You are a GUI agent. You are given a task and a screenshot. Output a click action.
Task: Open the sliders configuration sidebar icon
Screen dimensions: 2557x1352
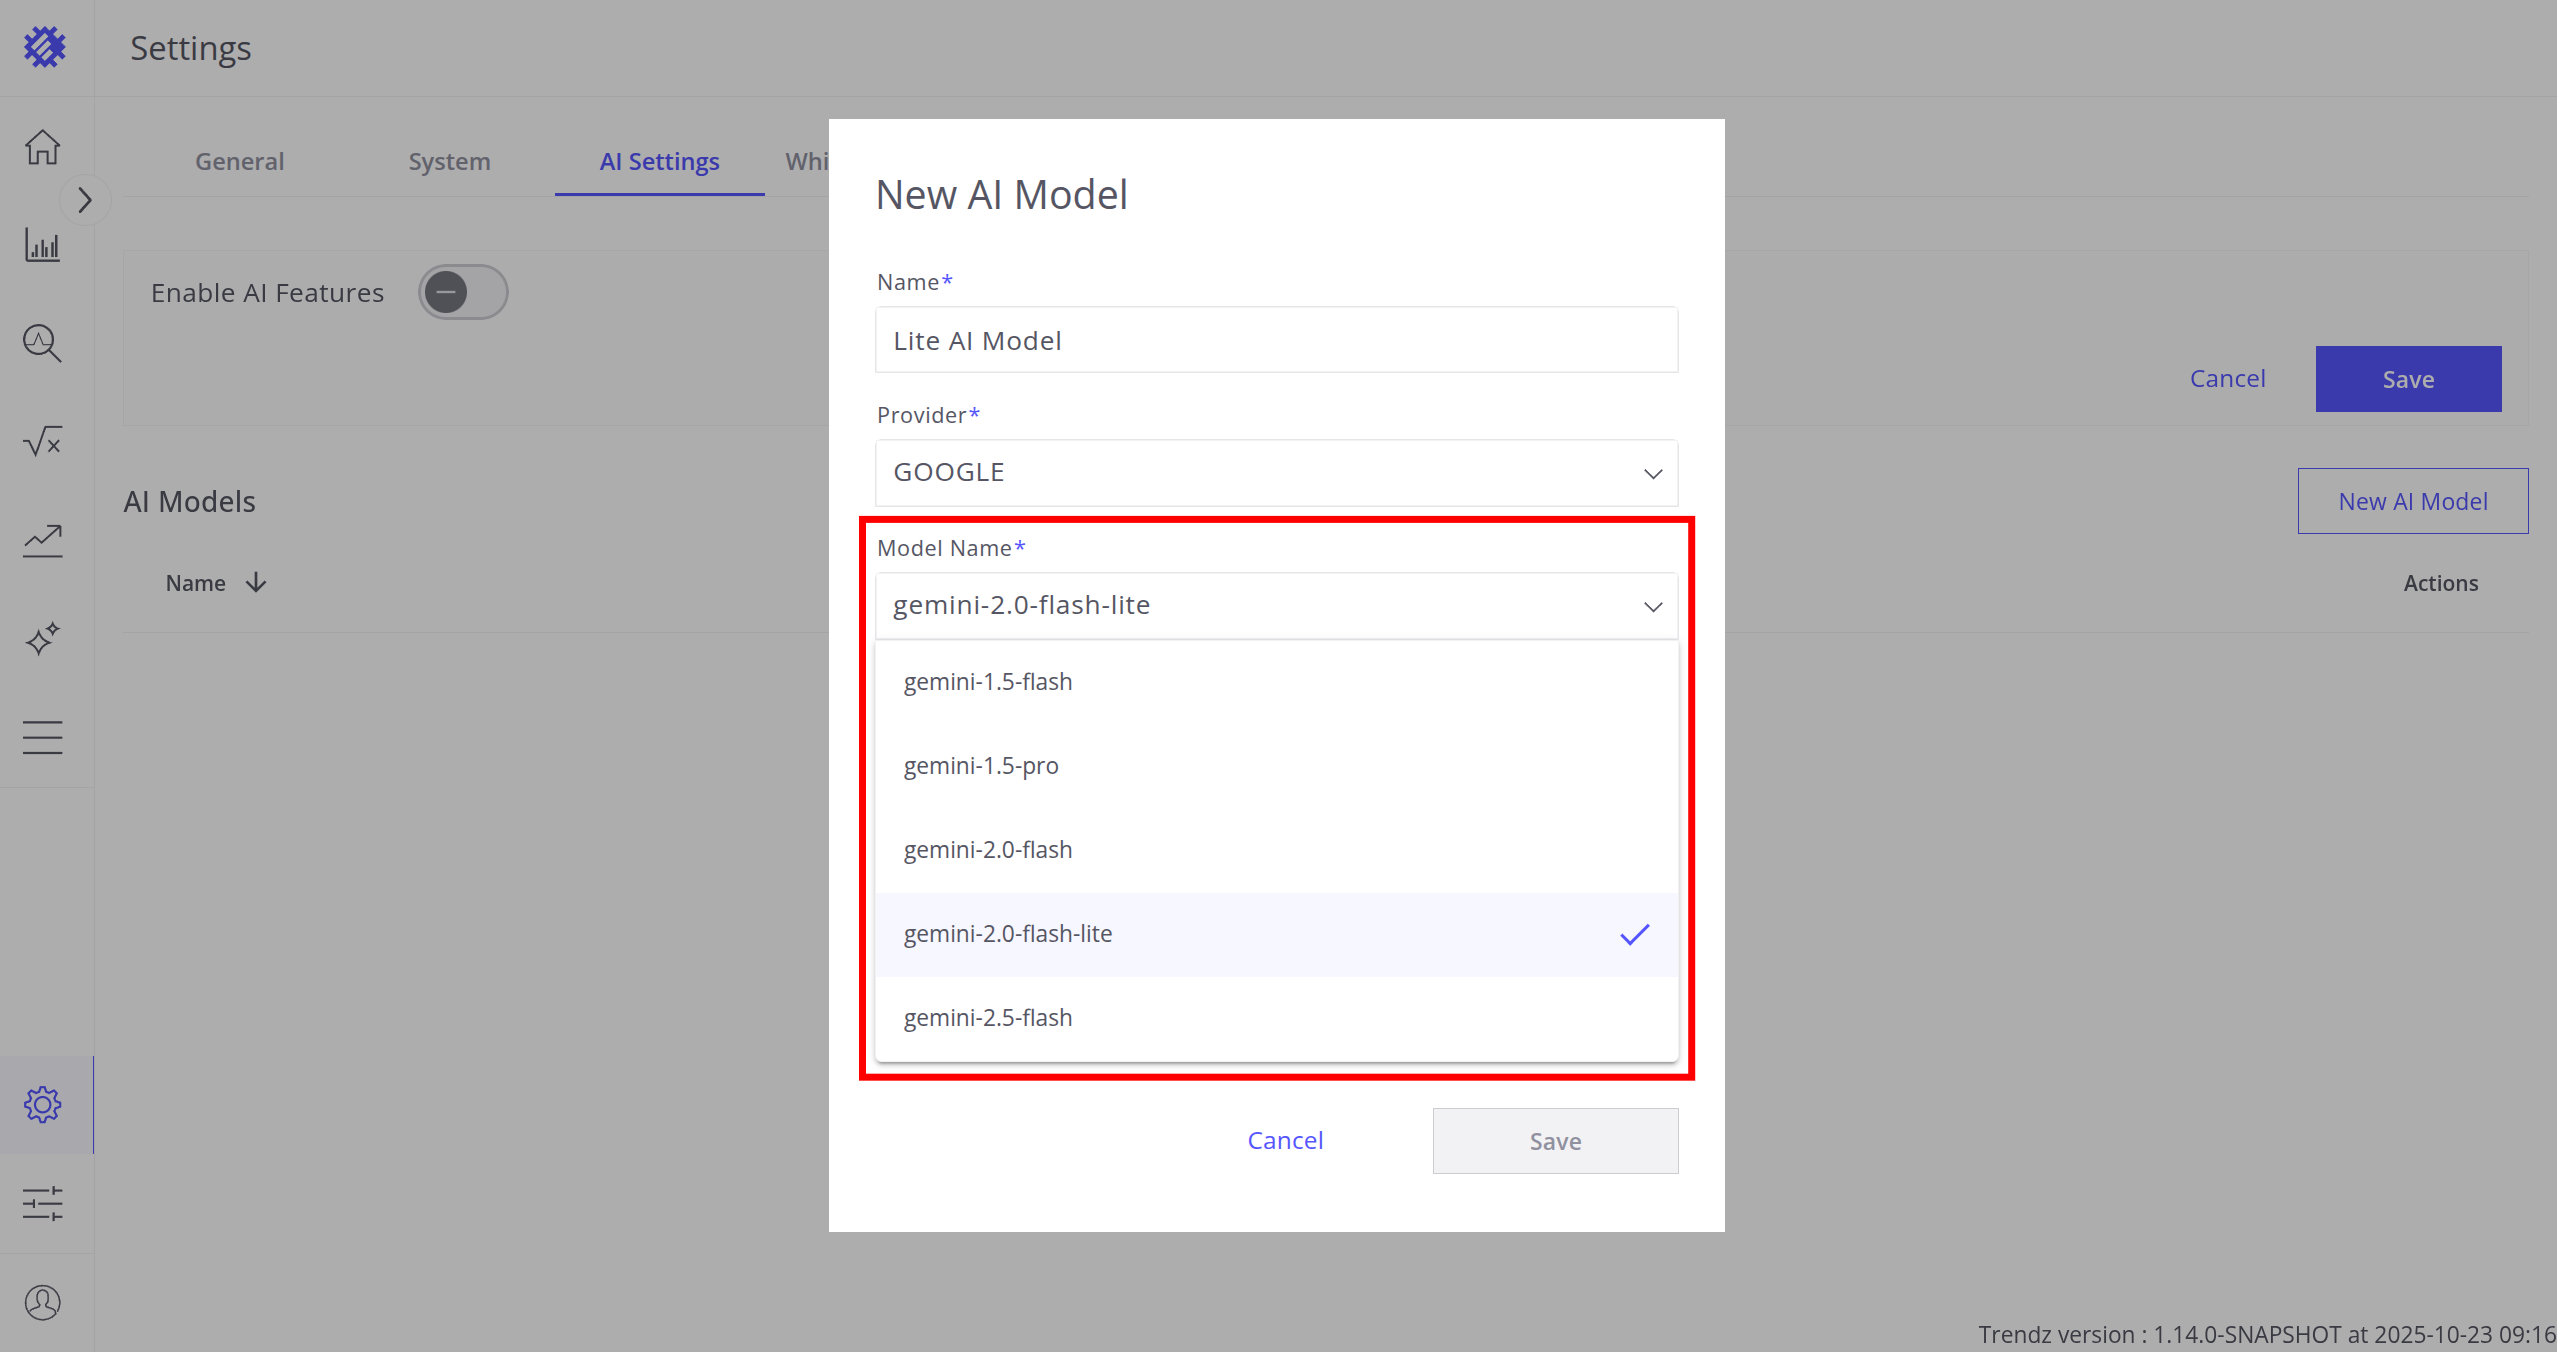[42, 1203]
